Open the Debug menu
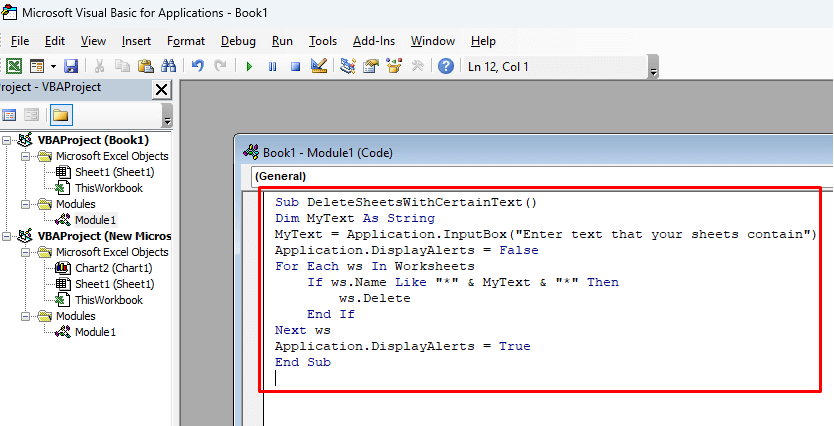This screenshot has height=426, width=834. coord(238,41)
